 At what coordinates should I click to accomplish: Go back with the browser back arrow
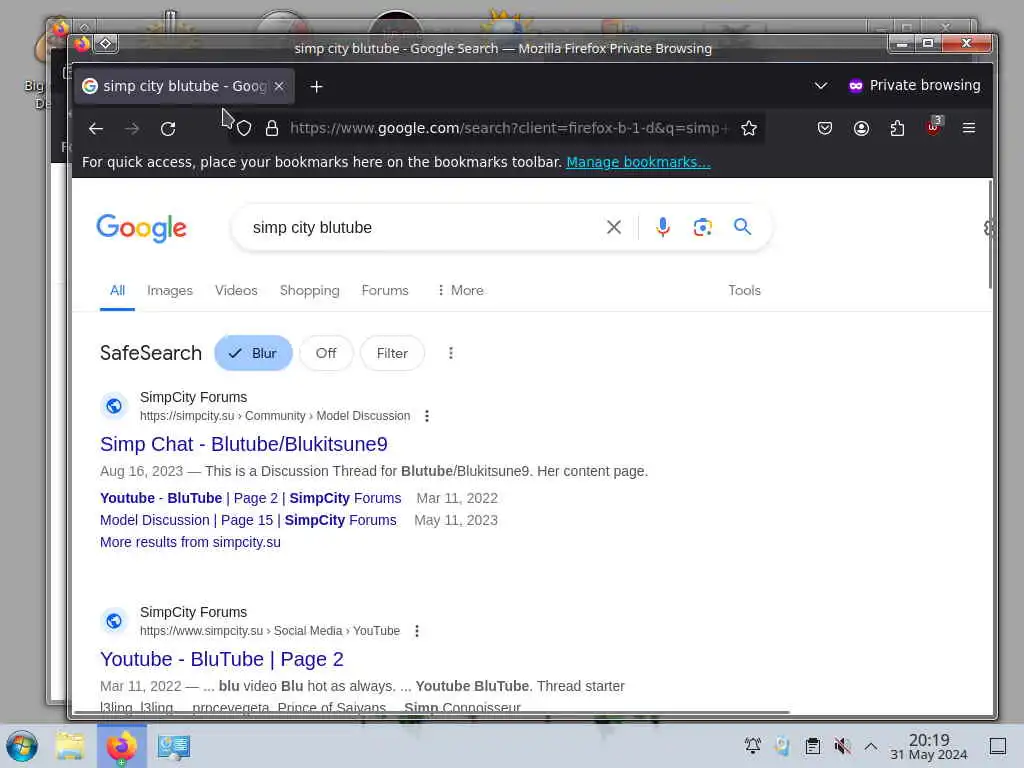click(96, 129)
